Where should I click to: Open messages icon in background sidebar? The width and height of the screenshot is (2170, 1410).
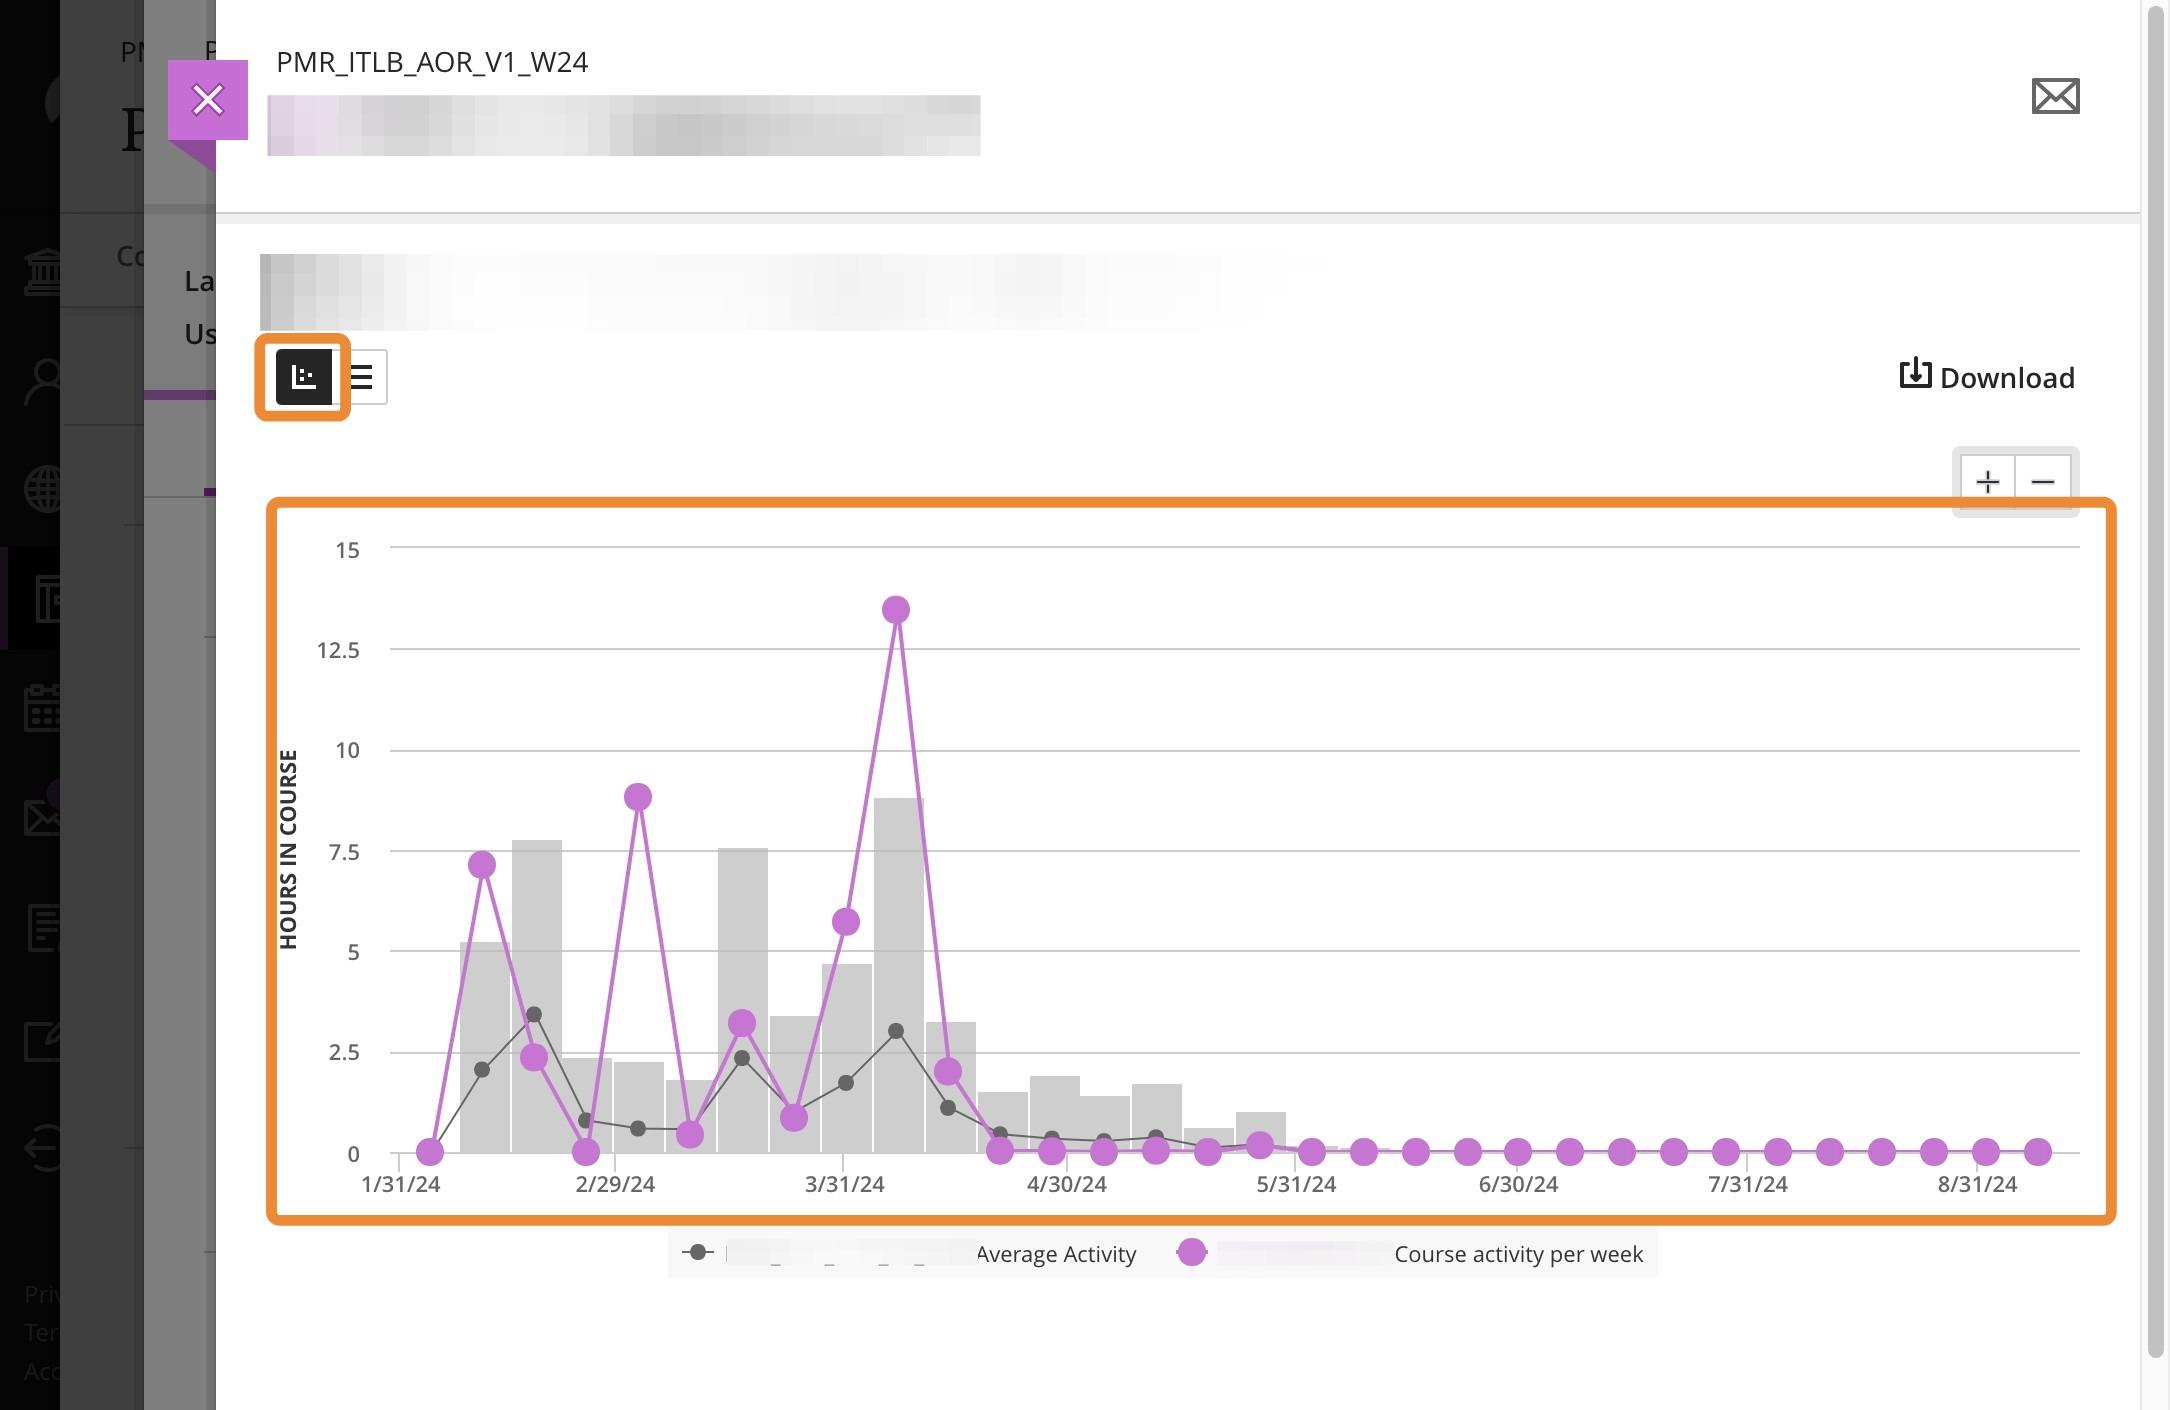[x=42, y=817]
